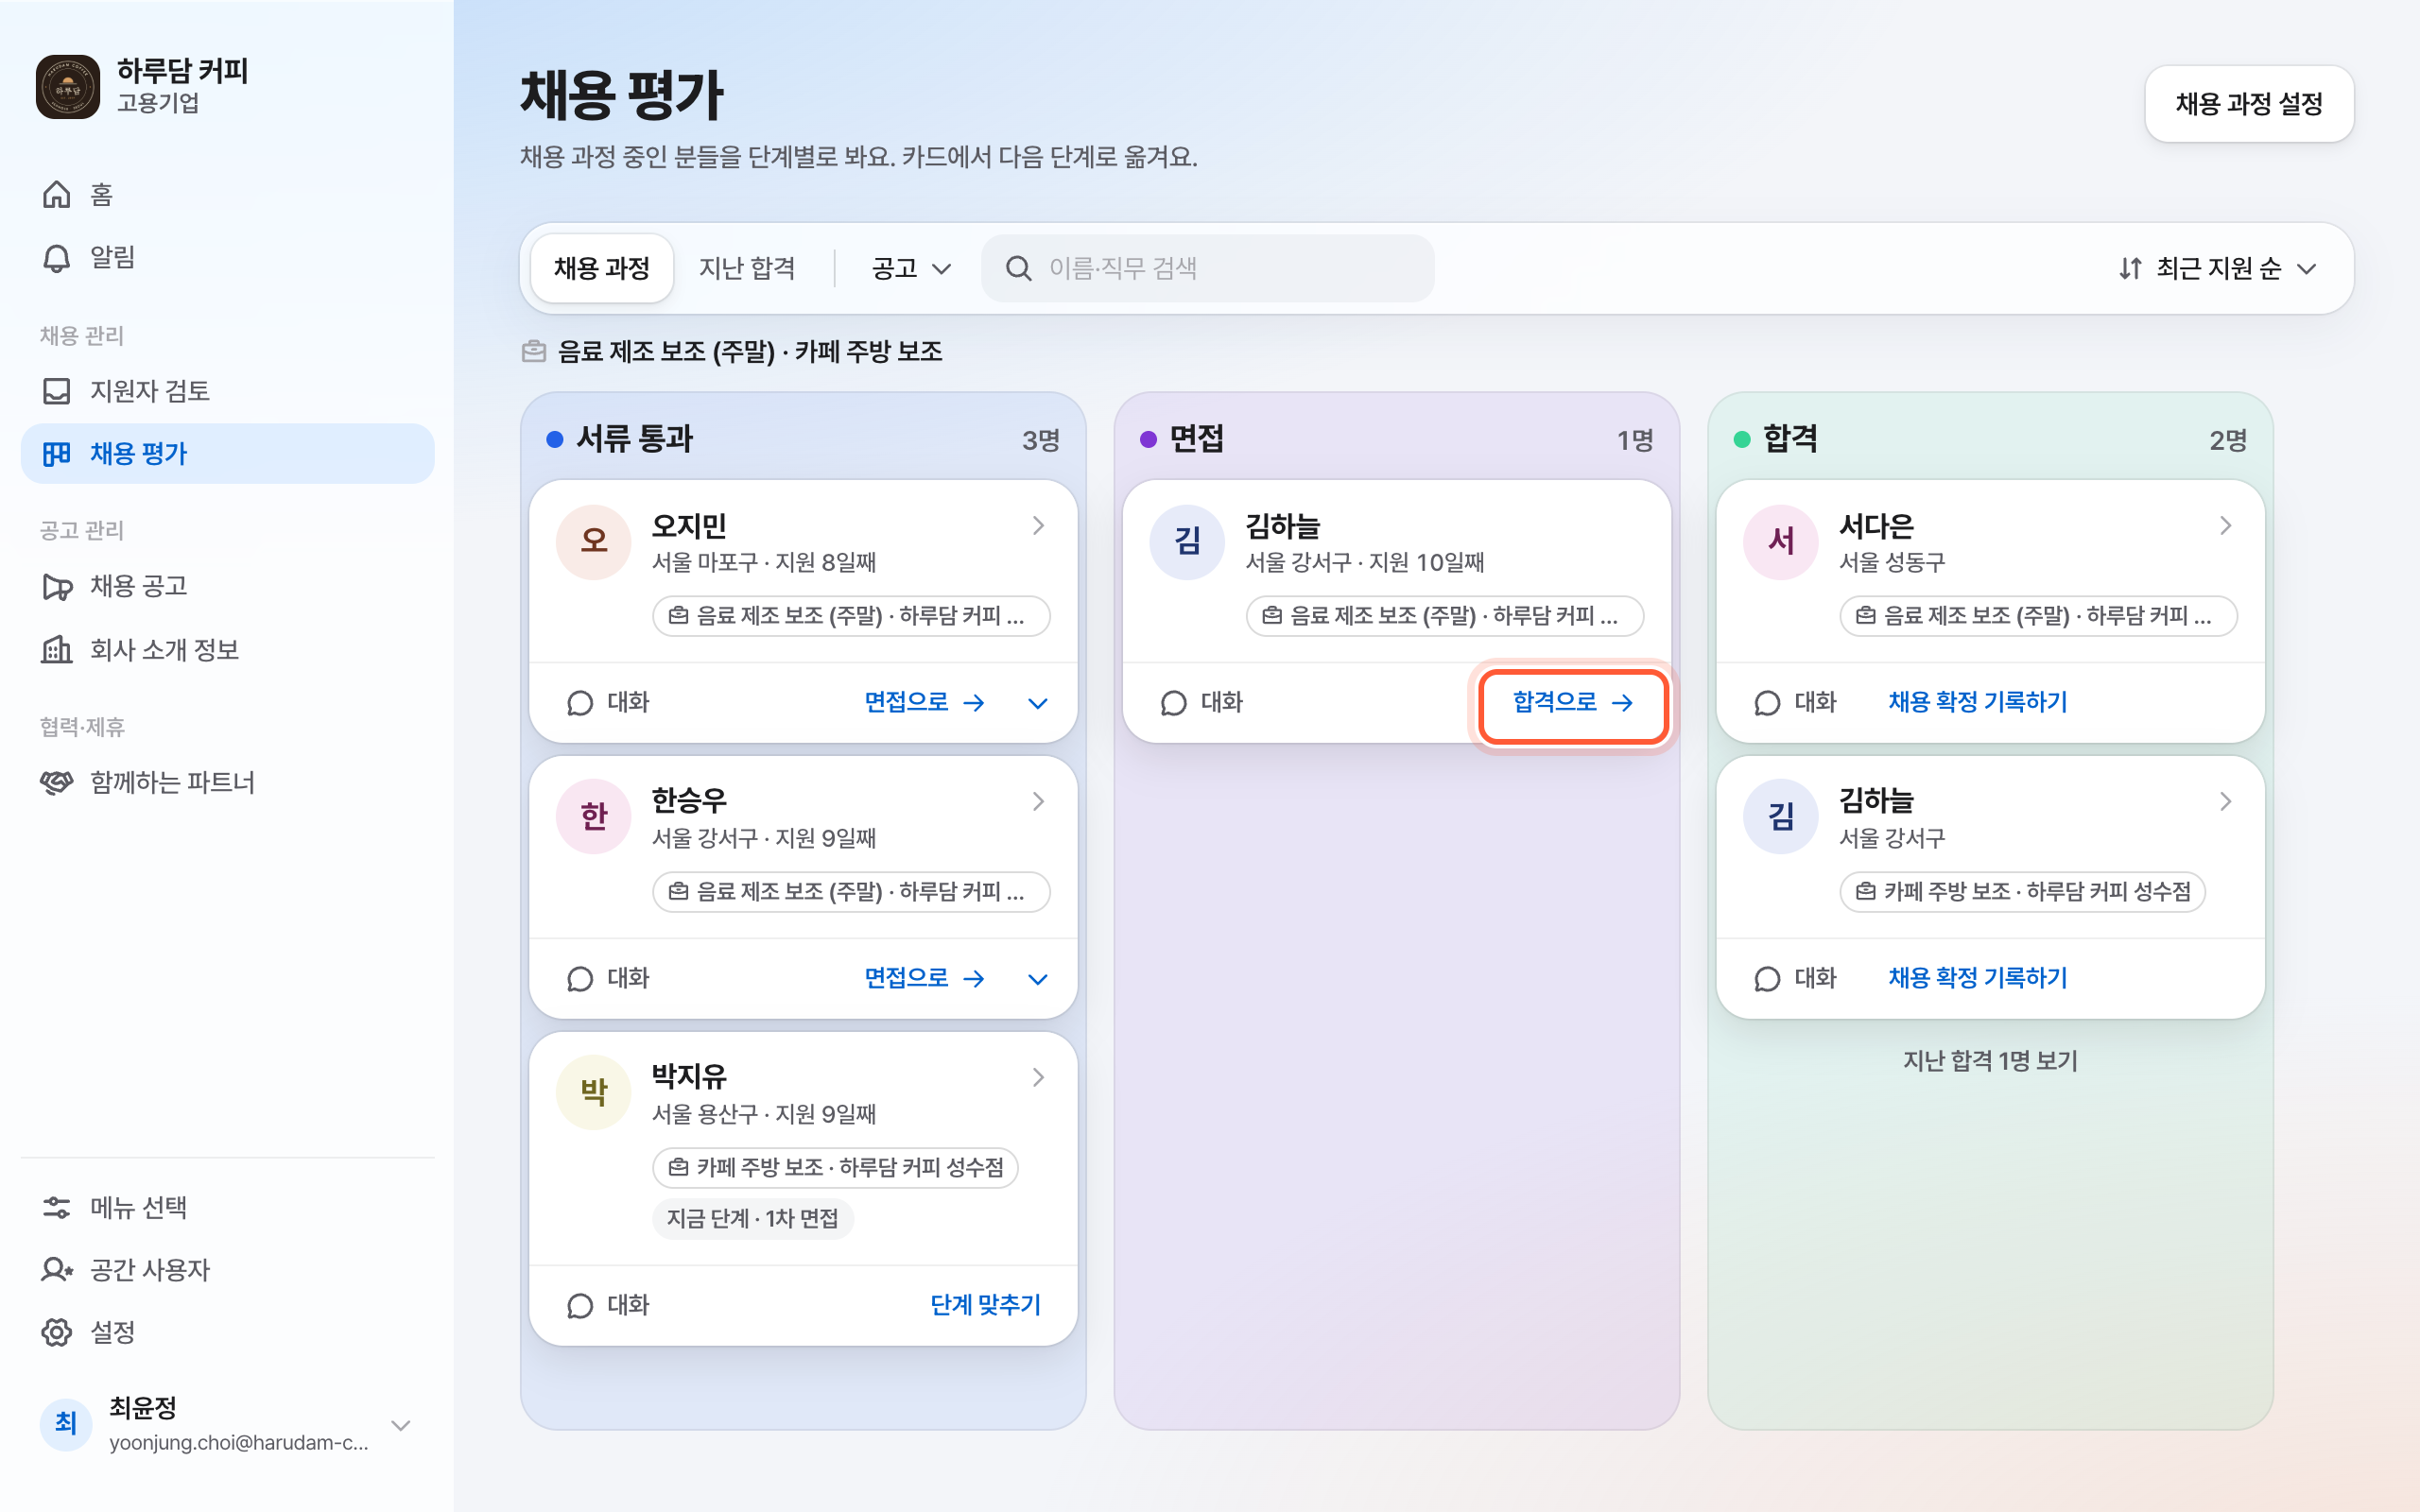Select the 채용 평가 board icon
The image size is (2420, 1512).
[x=57, y=454]
